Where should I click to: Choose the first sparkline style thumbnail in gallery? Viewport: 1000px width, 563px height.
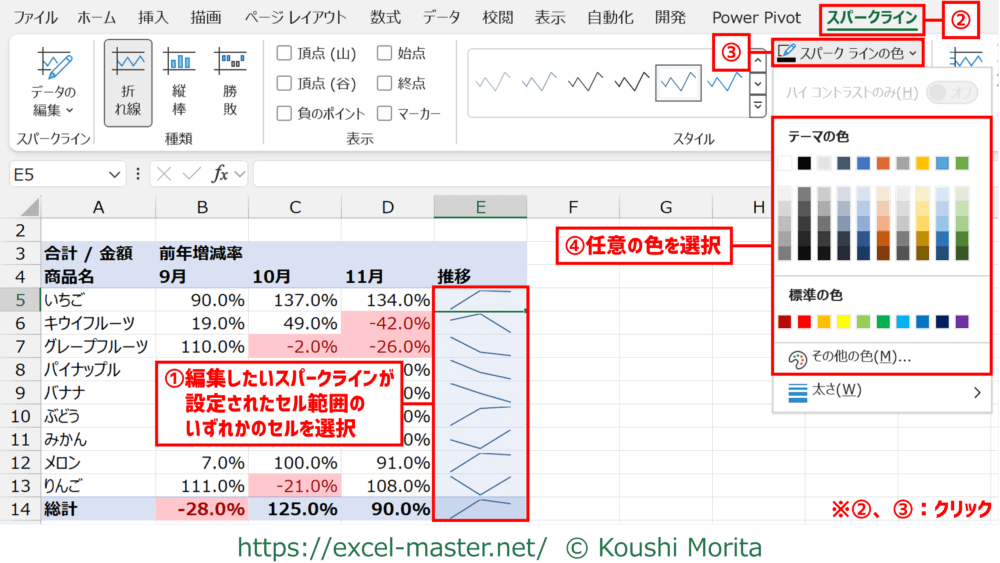coord(498,82)
